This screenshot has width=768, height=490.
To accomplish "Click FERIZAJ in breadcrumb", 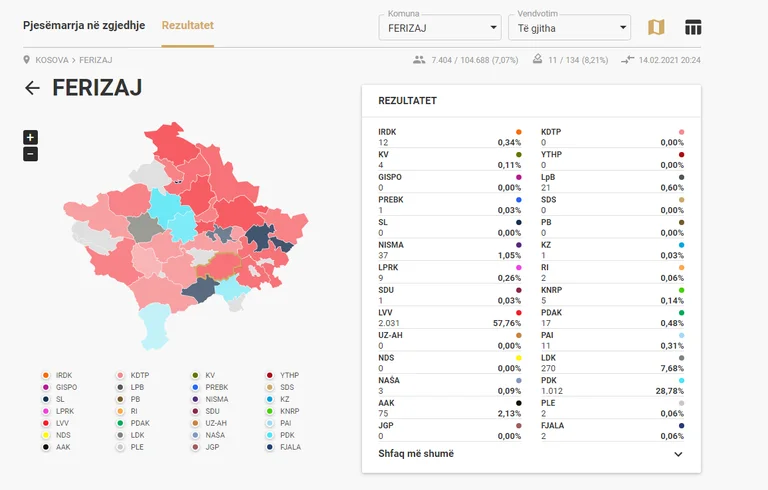I will [x=96, y=60].
